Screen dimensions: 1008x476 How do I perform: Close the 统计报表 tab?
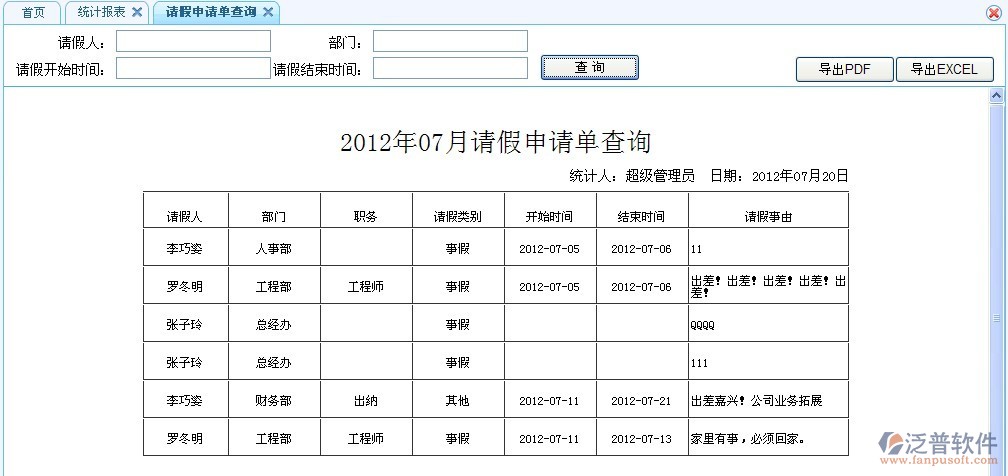tap(137, 12)
